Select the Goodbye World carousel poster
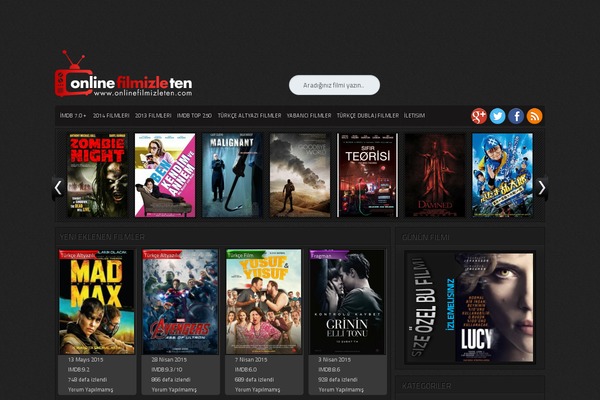The image size is (600, 400). [300, 175]
